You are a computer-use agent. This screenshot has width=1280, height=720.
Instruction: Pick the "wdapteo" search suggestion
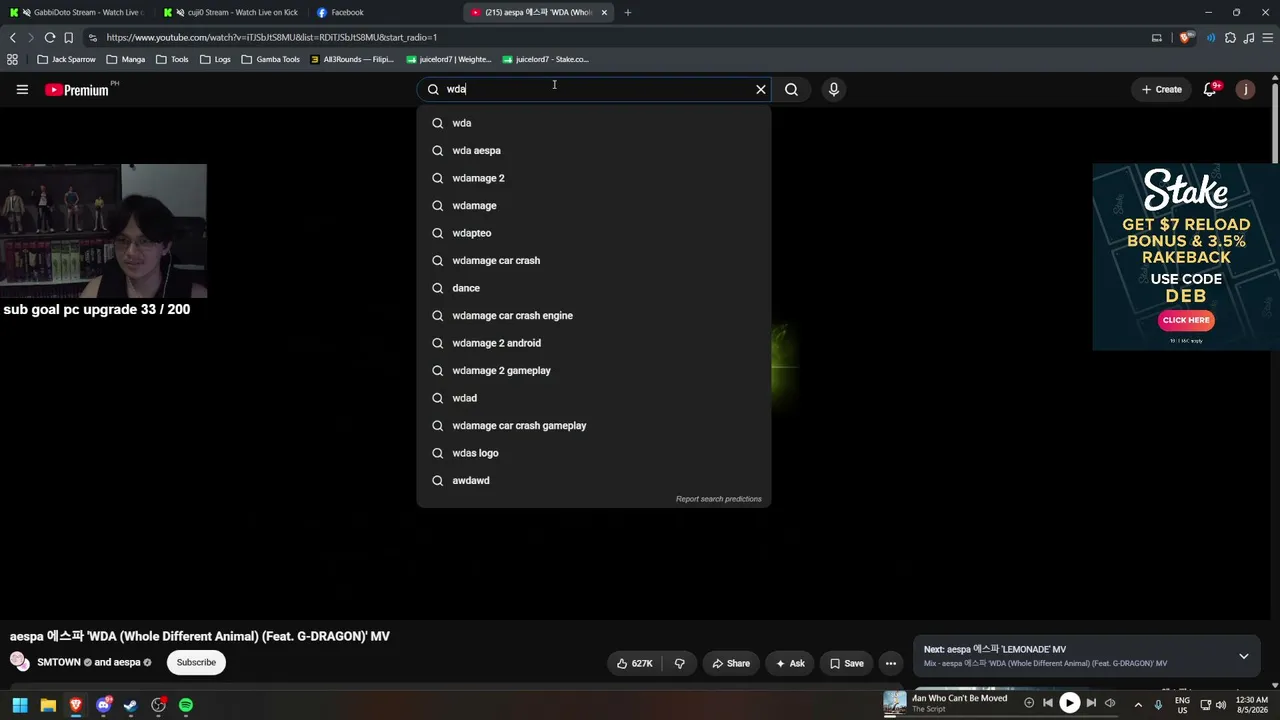(594, 233)
